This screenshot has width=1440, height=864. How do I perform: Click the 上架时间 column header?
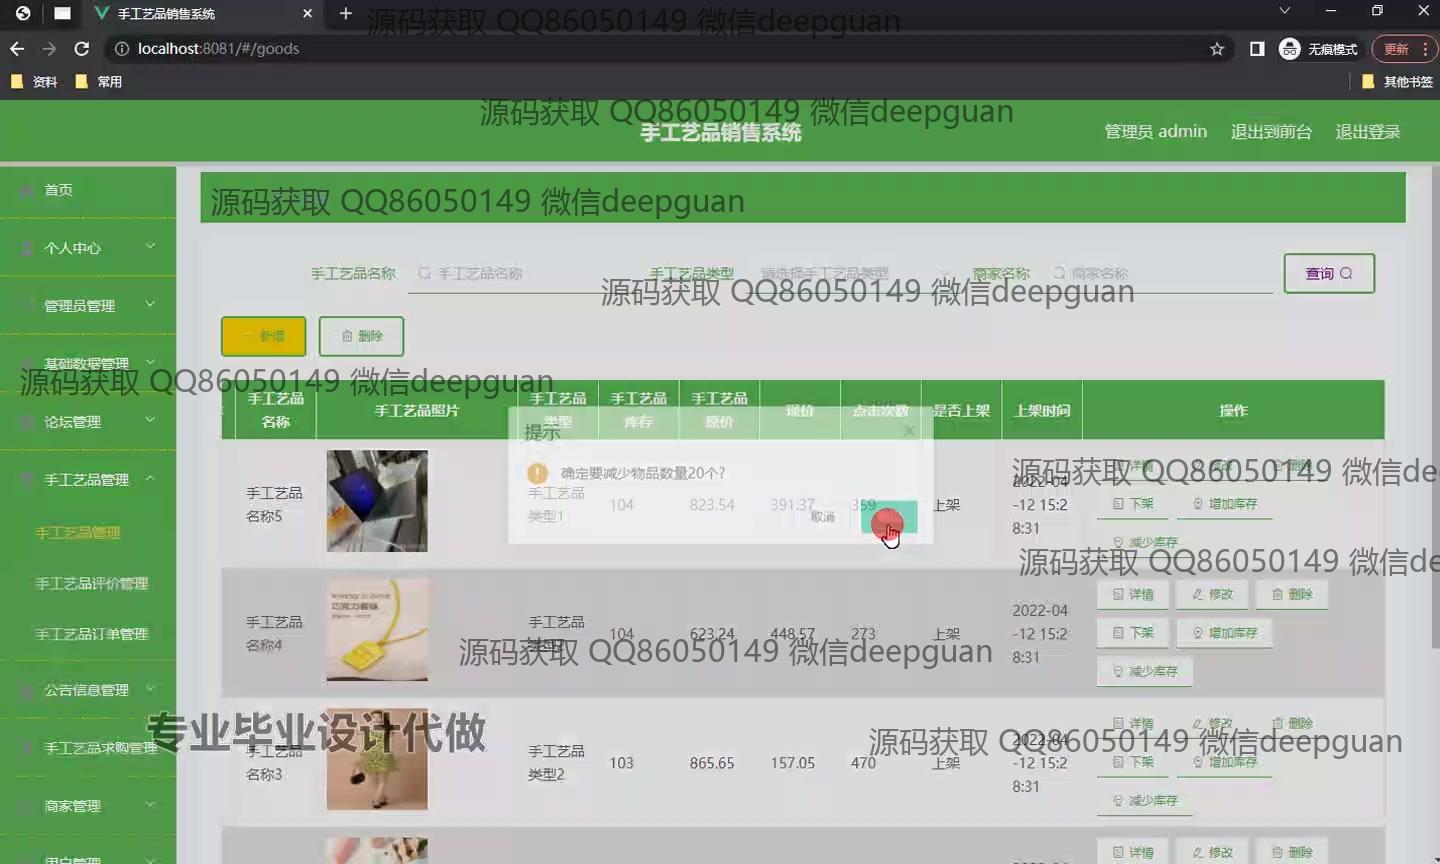pos(1042,410)
